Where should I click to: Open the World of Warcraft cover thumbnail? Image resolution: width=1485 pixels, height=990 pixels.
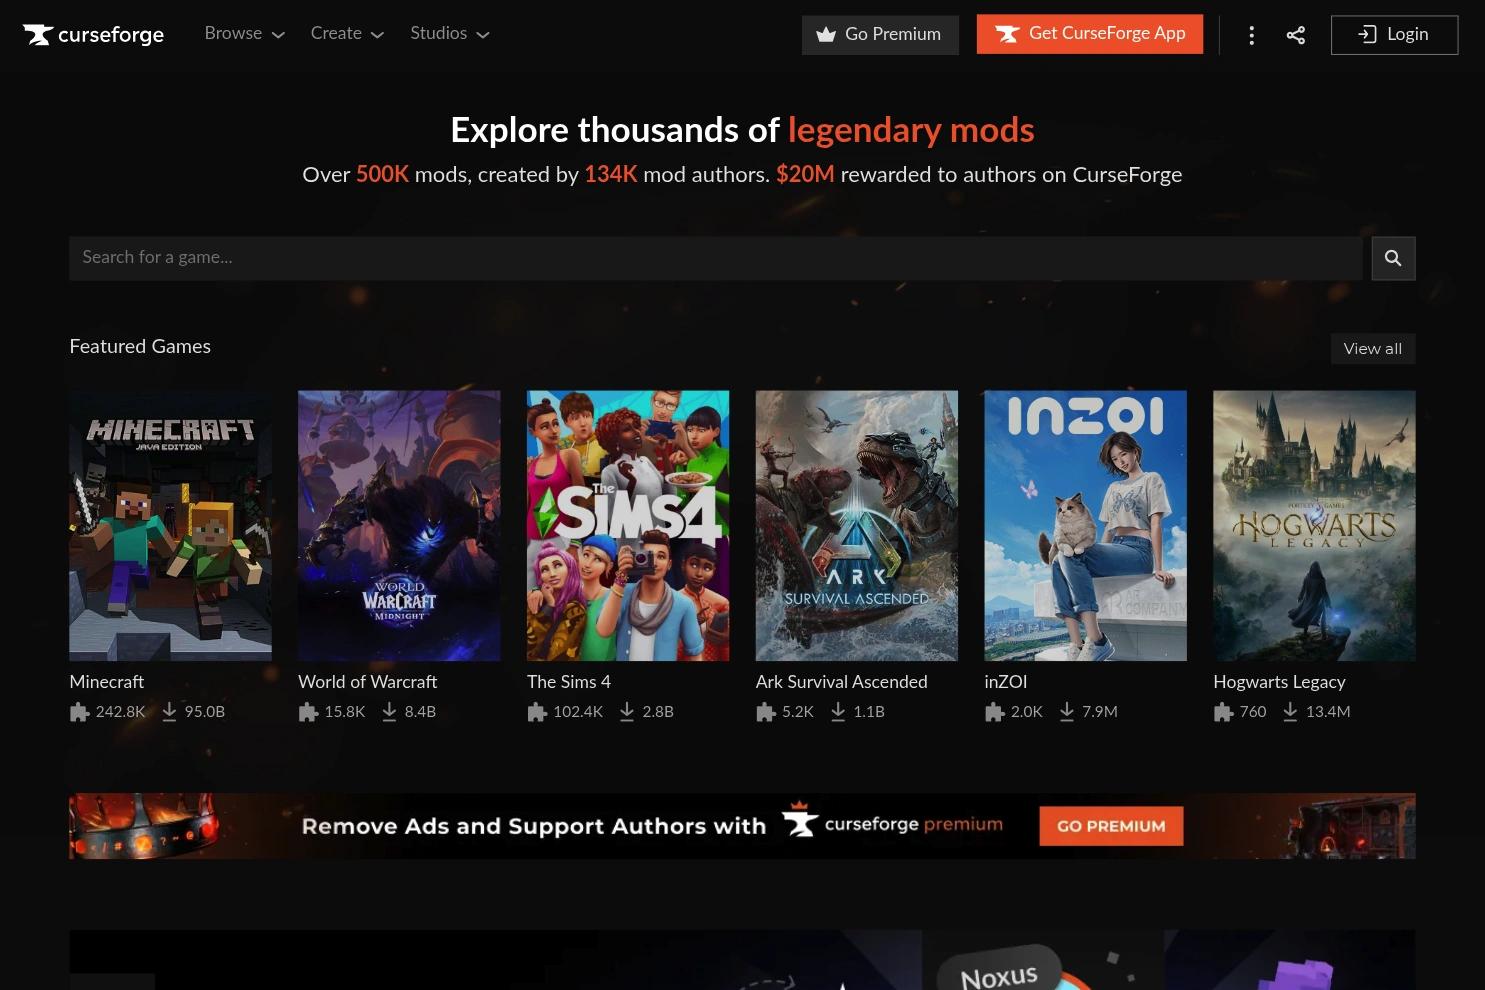click(x=399, y=526)
